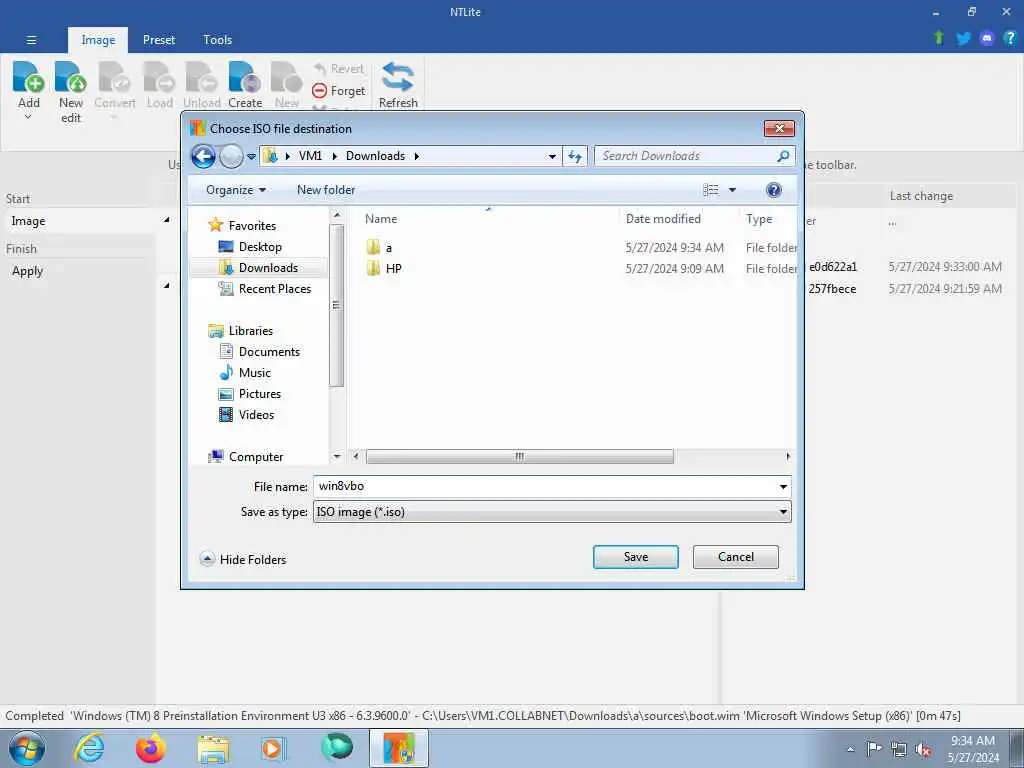This screenshot has height=768, width=1024.
Task: Click the volume muted tray icon
Action: 923,750
